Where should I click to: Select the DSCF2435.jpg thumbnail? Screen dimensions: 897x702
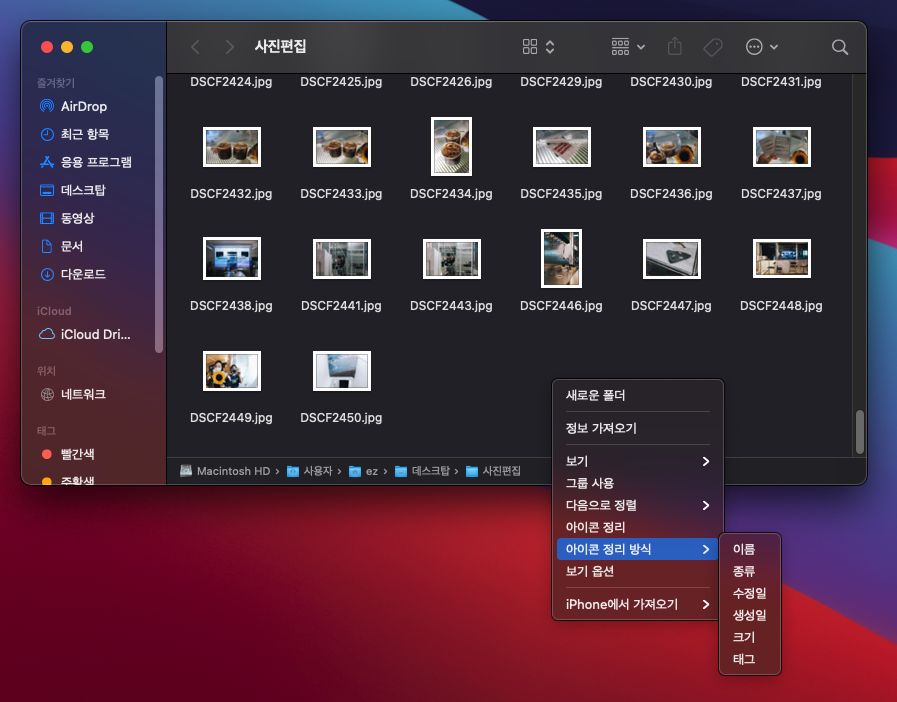pyautogui.click(x=561, y=147)
